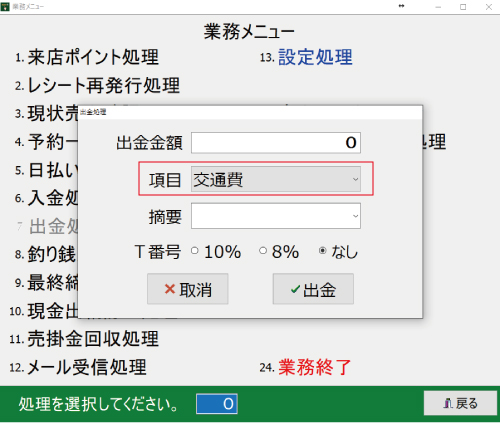Click the double-arrow icon in title bar
The width and height of the screenshot is (500, 423).
pos(401,6)
